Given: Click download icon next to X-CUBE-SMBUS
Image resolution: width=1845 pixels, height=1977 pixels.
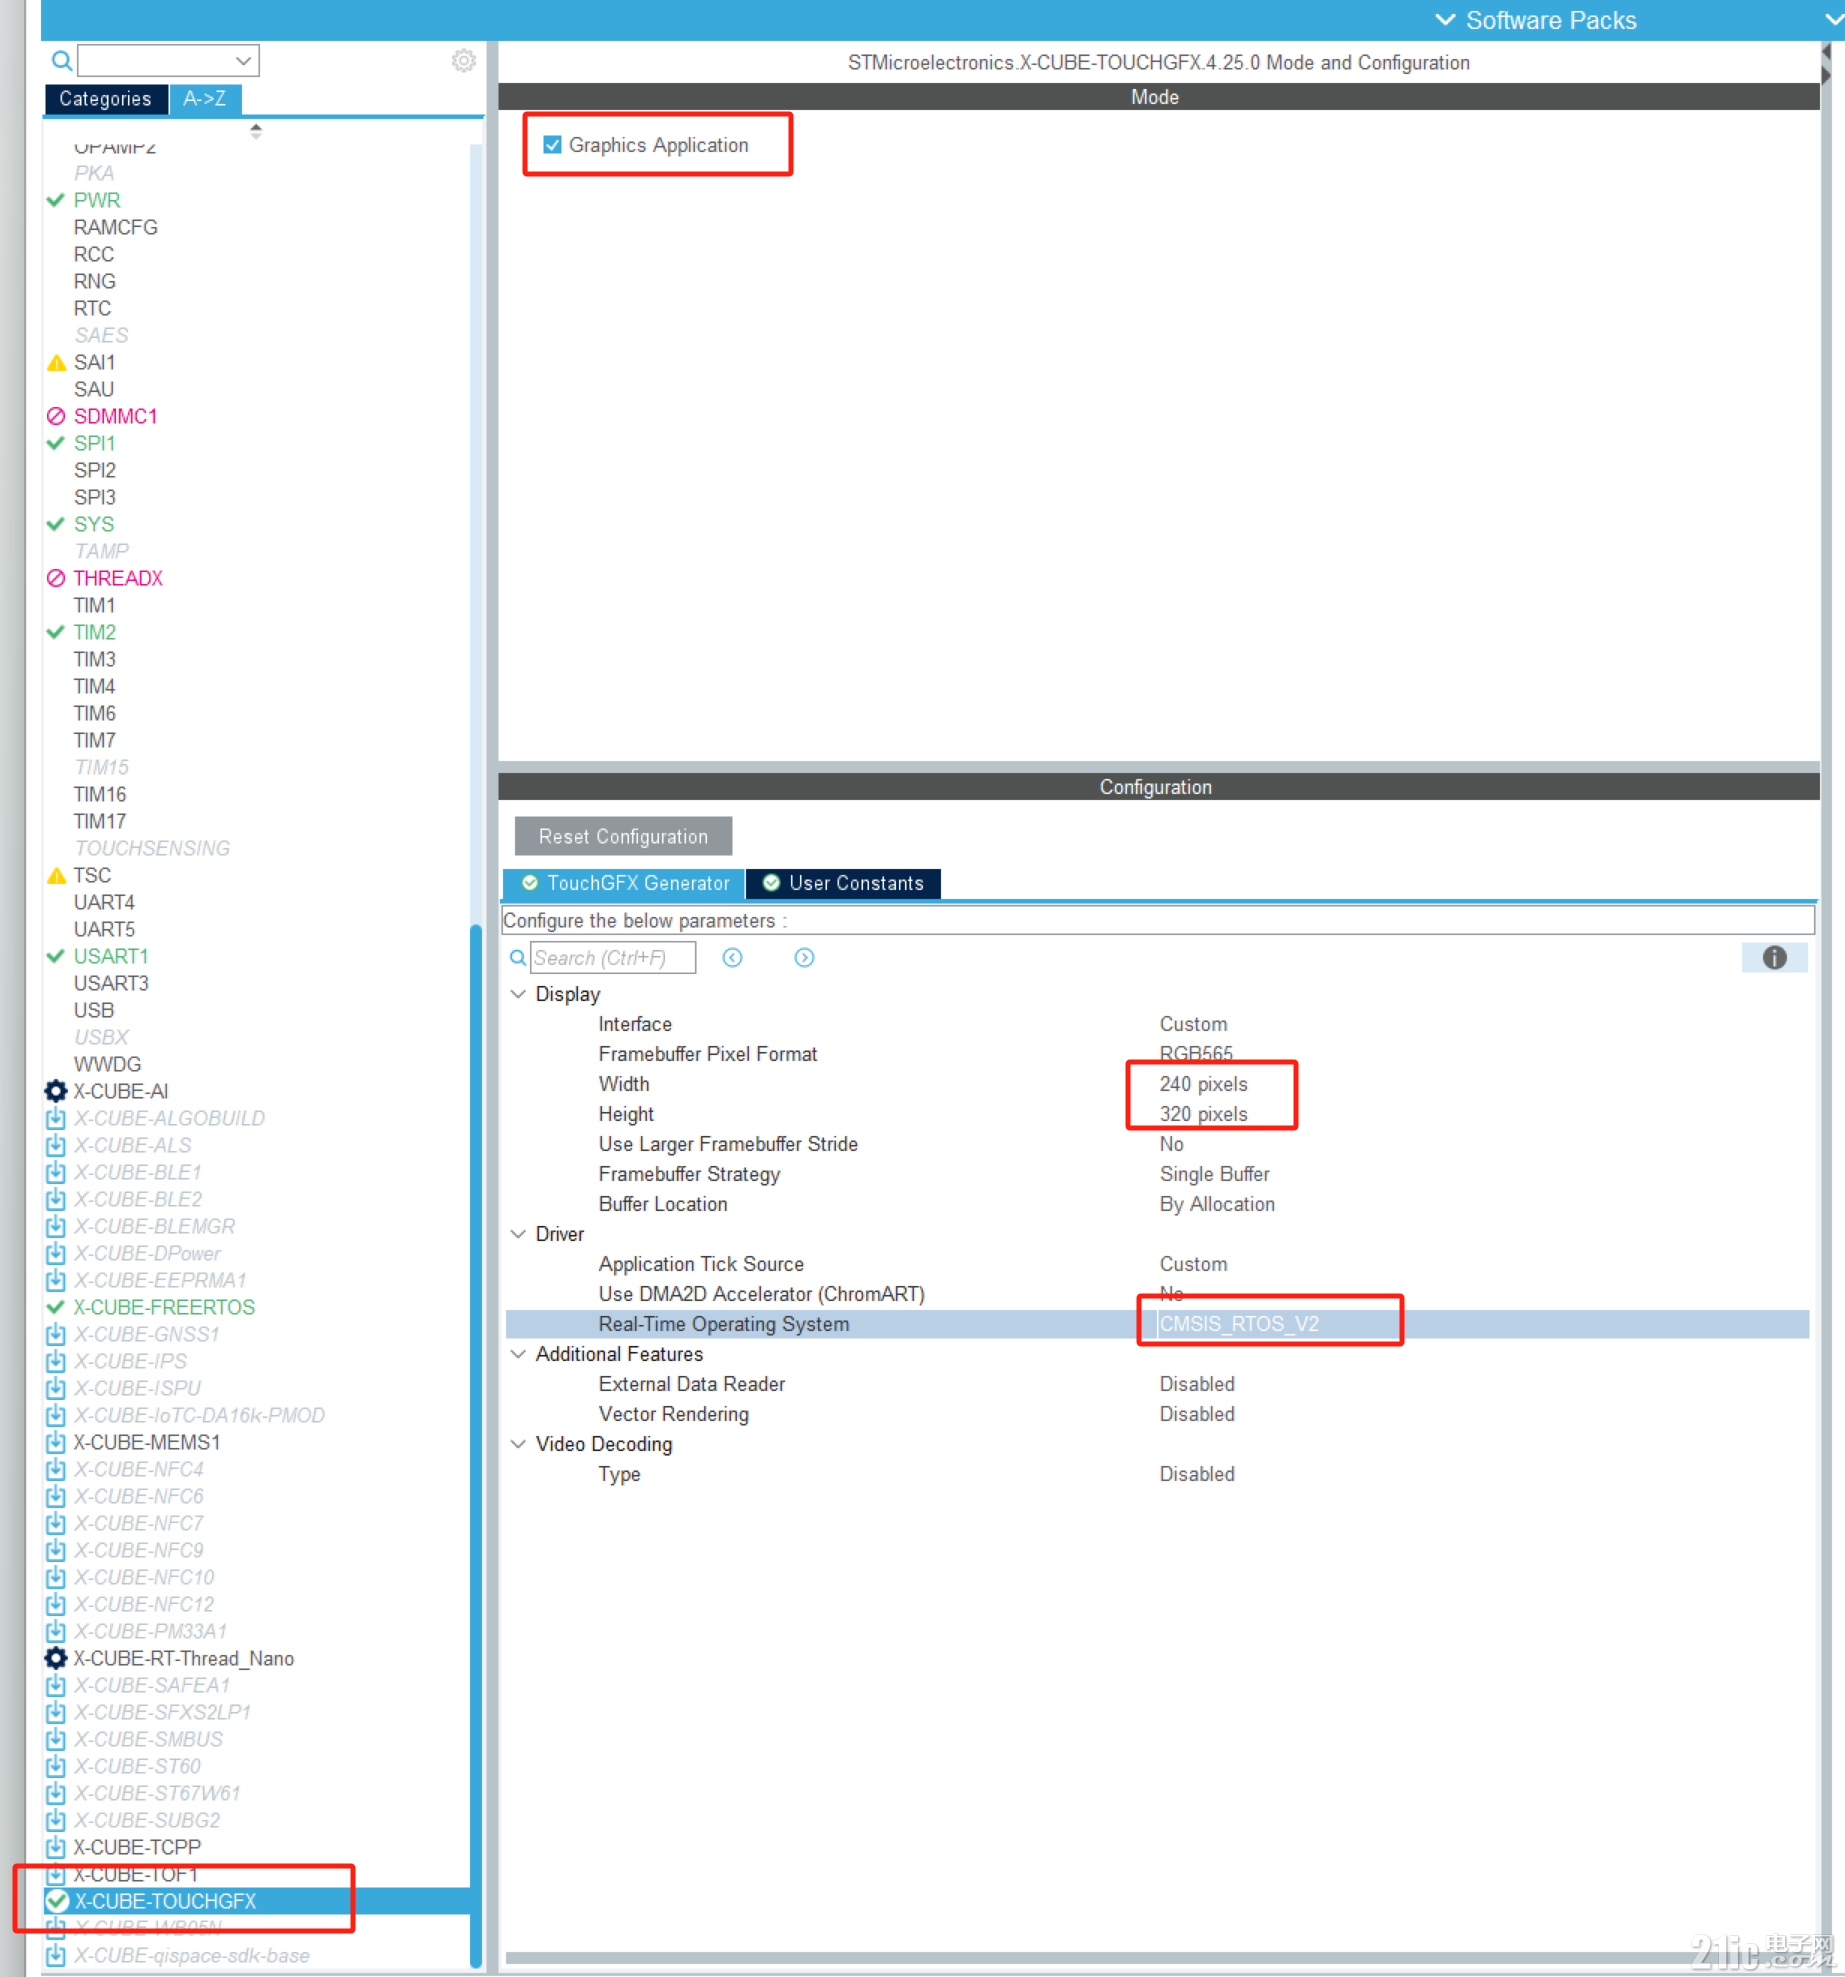Looking at the screenshot, I should (56, 1738).
